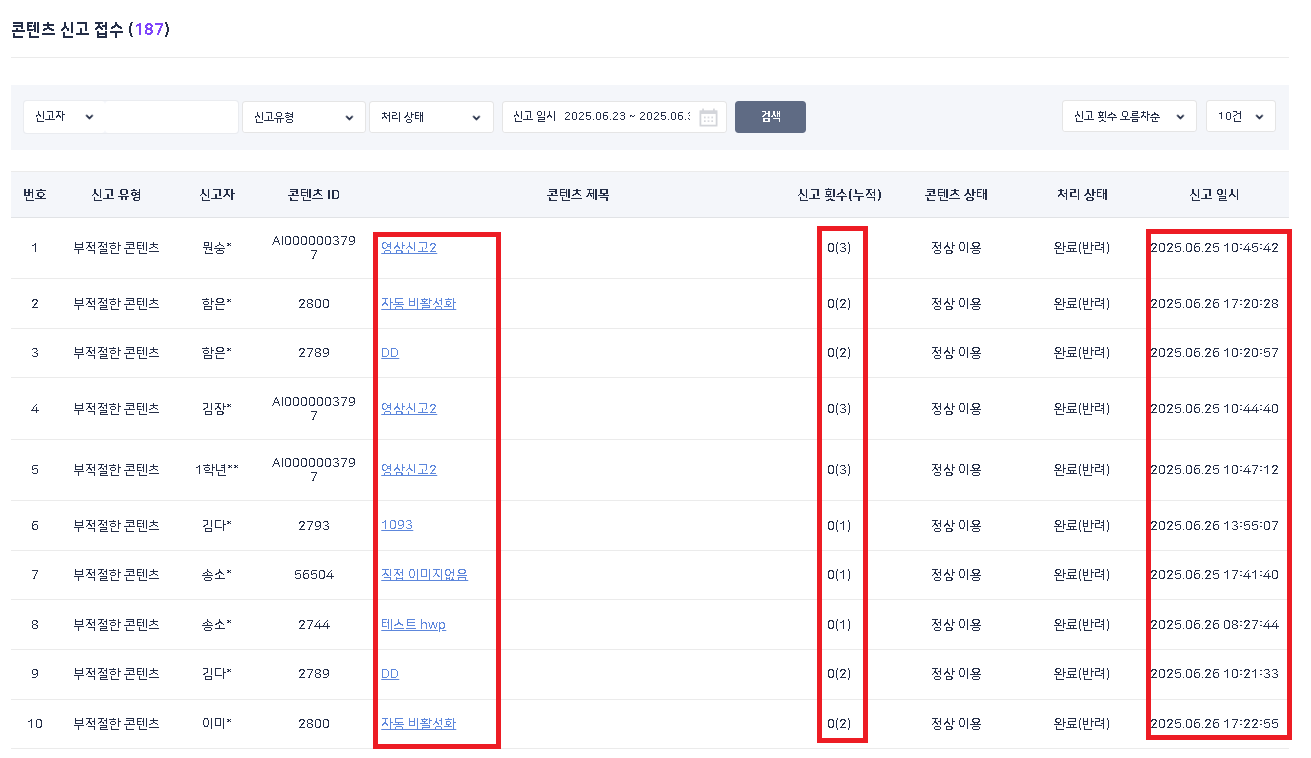Image resolution: width=1311 pixels, height=758 pixels.
Task: Change the 10건 page size dropdown
Action: 1240,117
